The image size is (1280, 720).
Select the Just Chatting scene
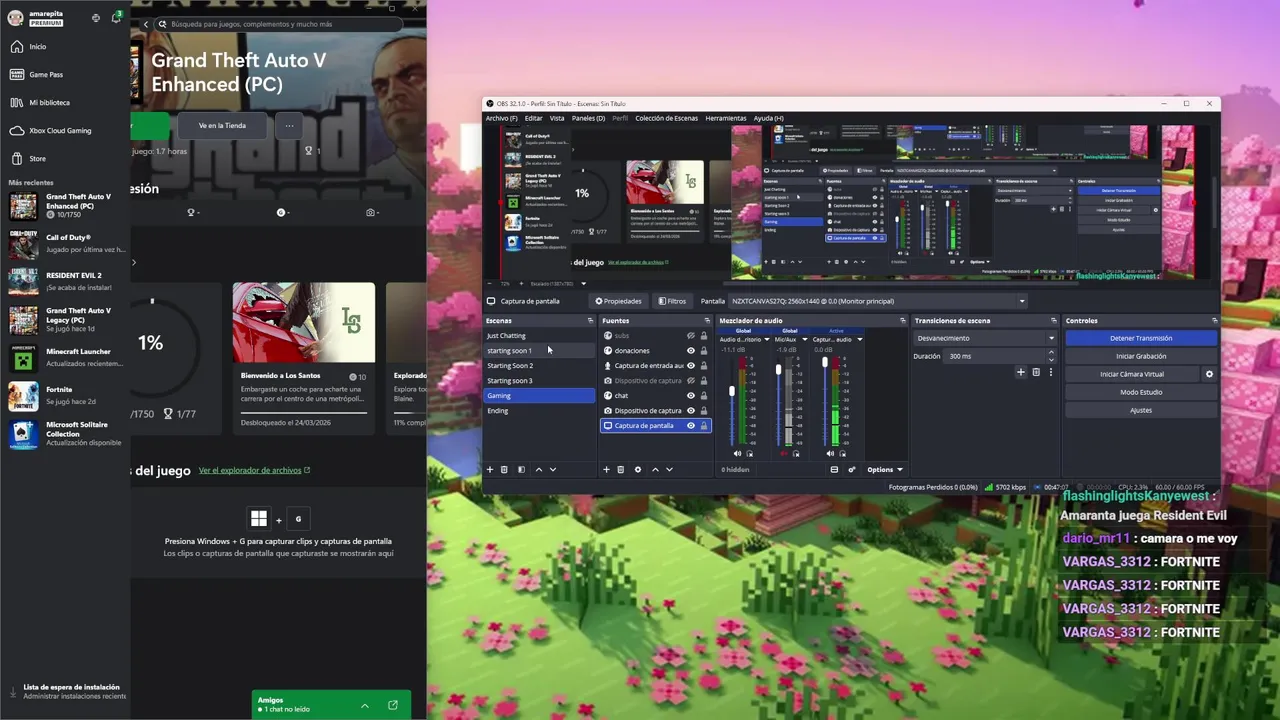point(506,336)
